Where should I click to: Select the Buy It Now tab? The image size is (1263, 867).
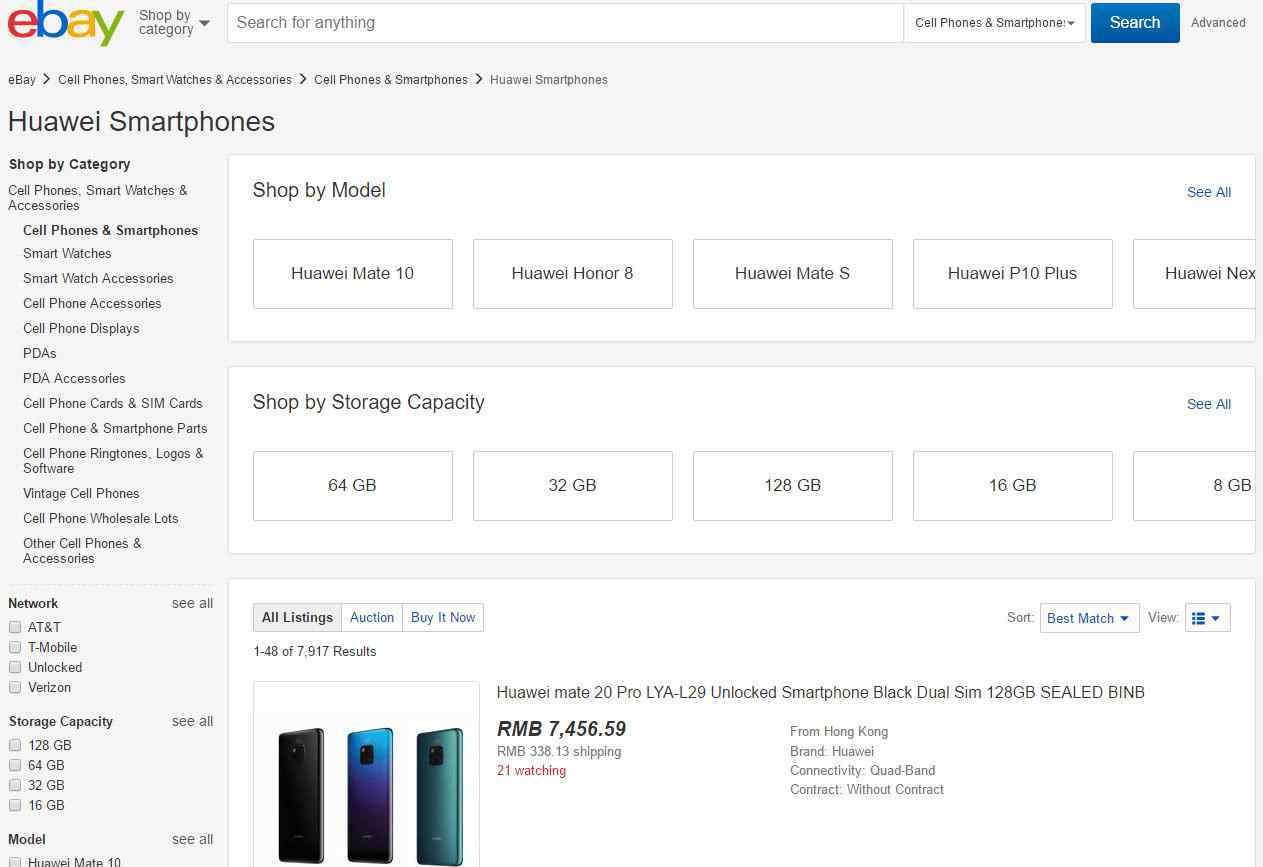[443, 618]
